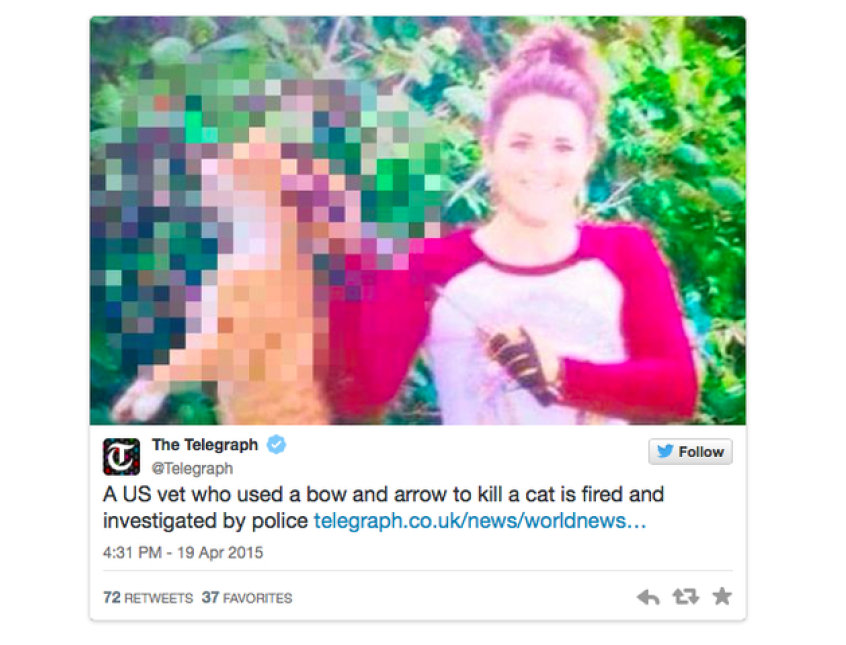Click the RETWEETS label
846x645 pixels.
tap(159, 598)
